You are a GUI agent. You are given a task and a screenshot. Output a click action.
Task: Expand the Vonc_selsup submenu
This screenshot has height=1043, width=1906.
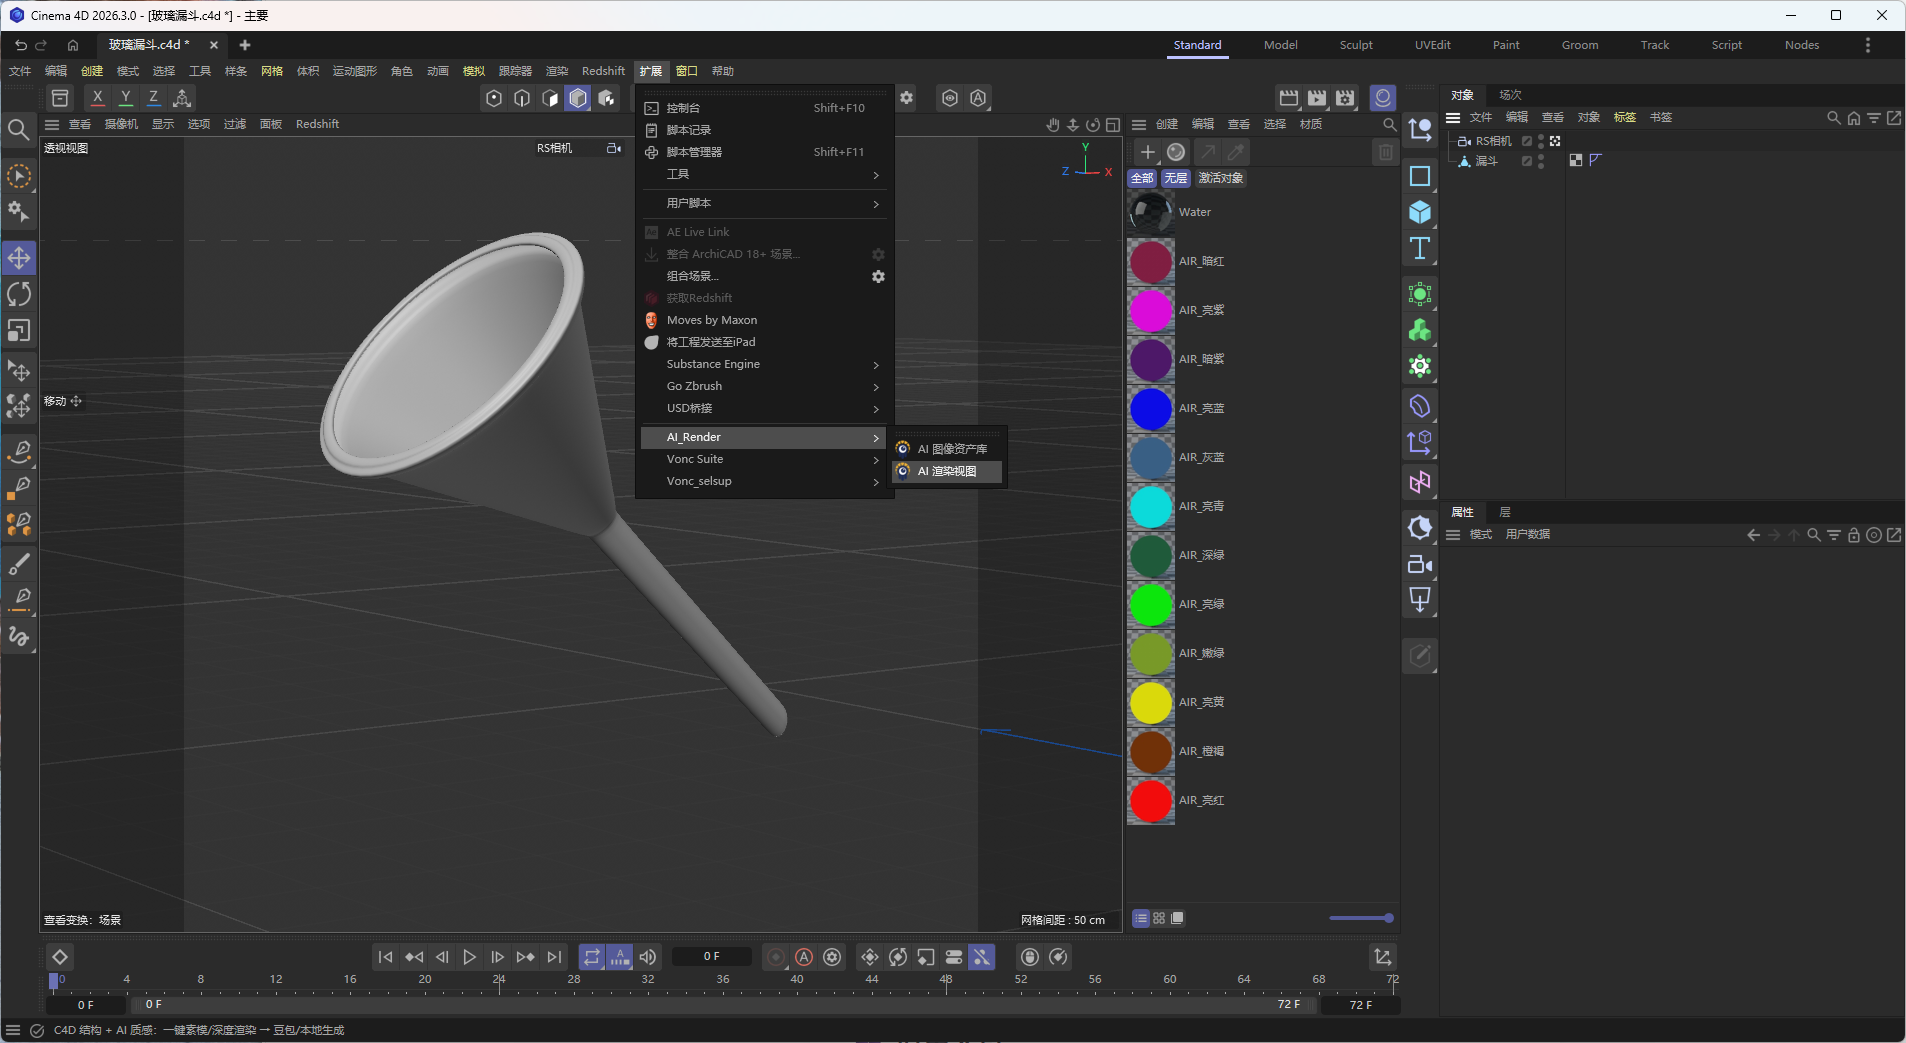[x=765, y=481]
